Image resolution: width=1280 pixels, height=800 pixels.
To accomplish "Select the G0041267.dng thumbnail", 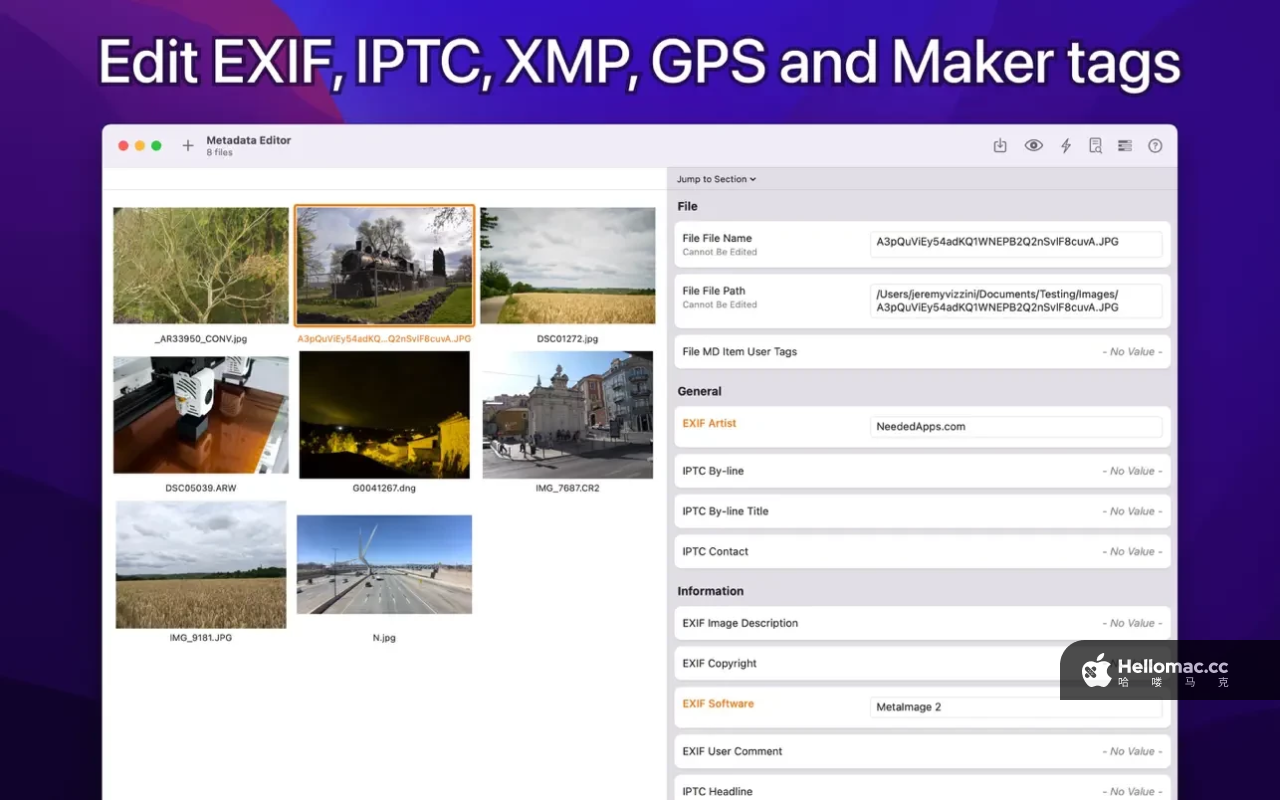I will (384, 415).
